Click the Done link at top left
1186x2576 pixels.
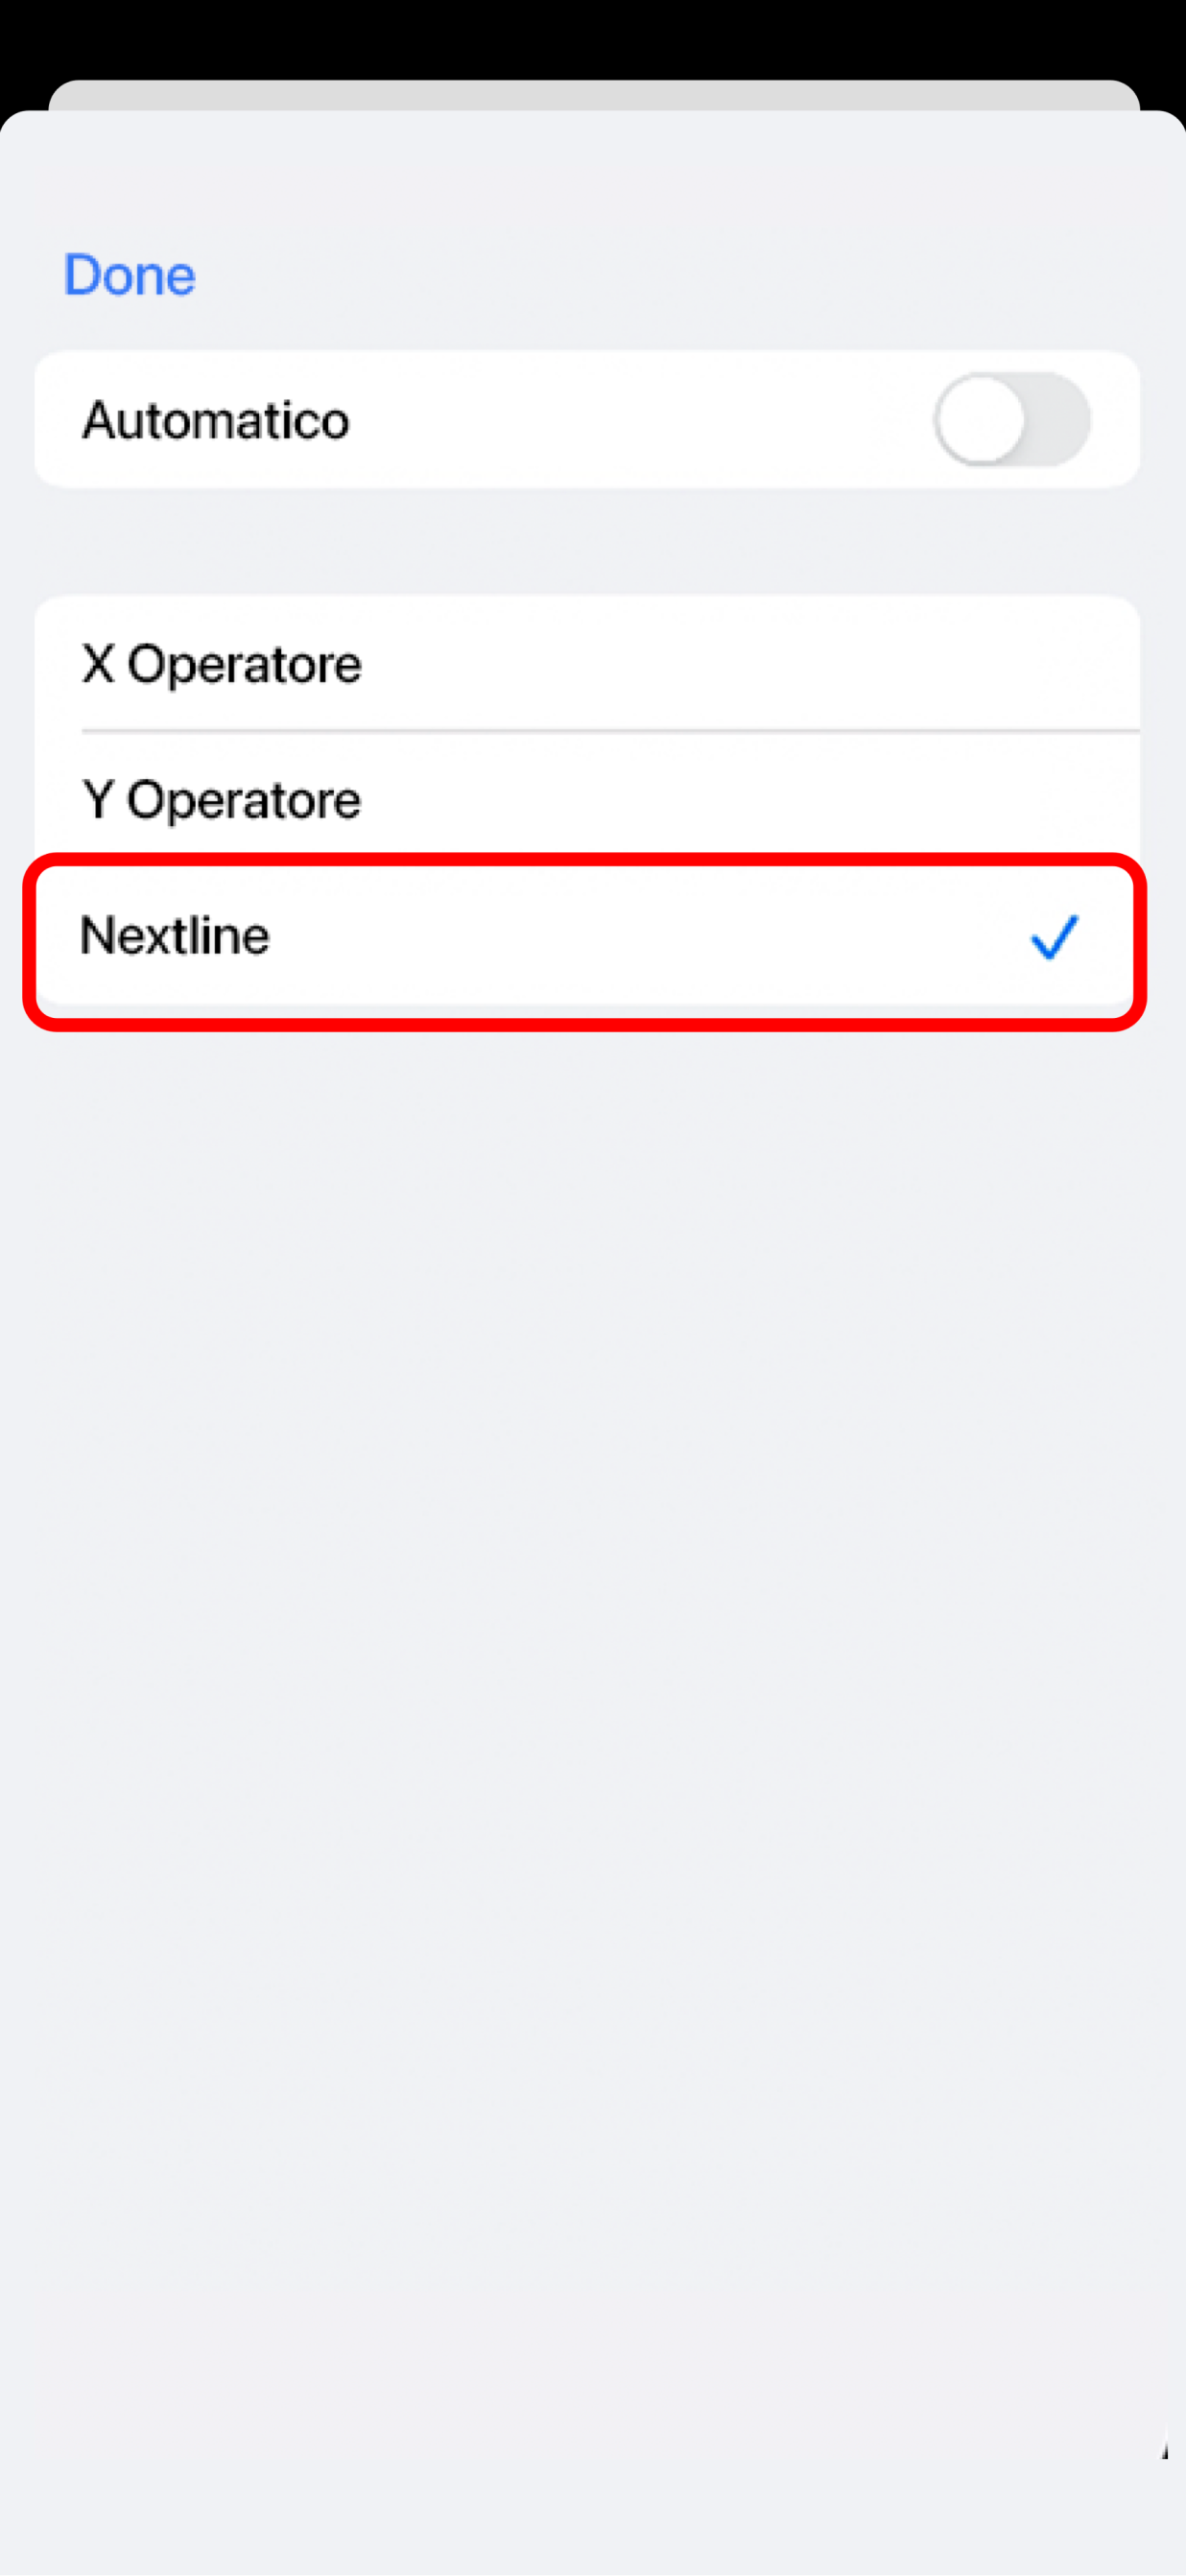pyautogui.click(x=130, y=275)
